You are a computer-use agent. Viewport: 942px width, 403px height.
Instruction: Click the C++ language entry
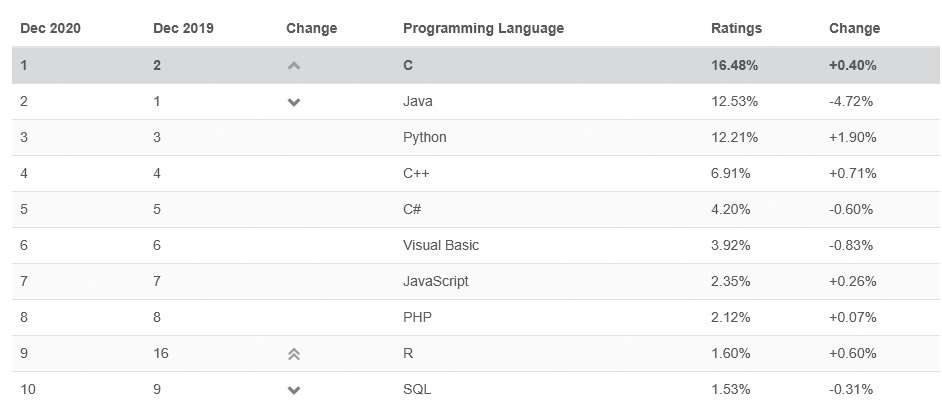[417, 173]
